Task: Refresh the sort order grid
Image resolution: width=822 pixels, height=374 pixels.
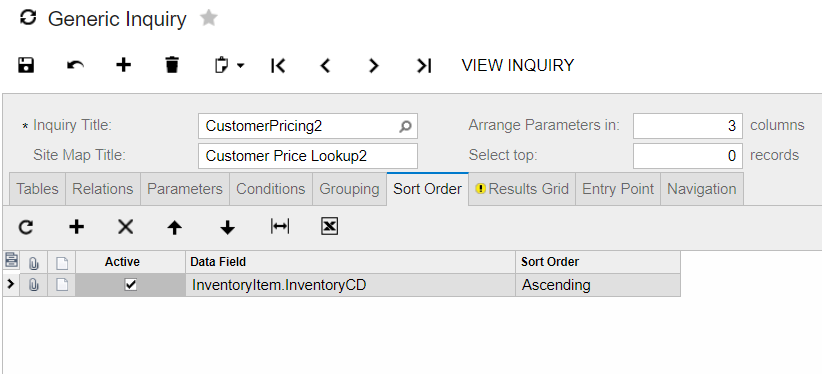Action: click(26, 227)
